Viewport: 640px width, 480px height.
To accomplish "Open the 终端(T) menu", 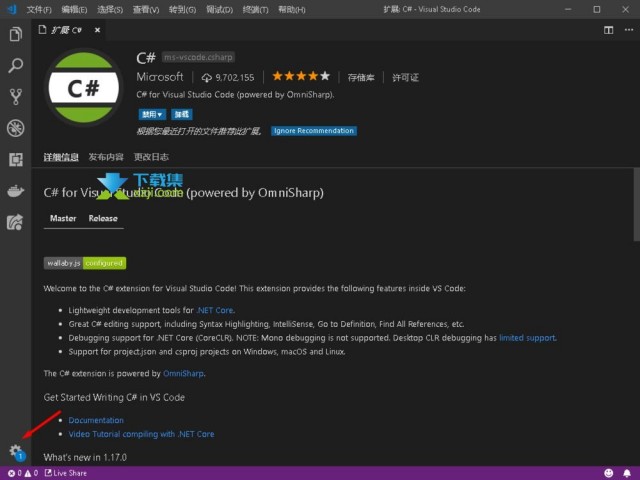I will [256, 9].
